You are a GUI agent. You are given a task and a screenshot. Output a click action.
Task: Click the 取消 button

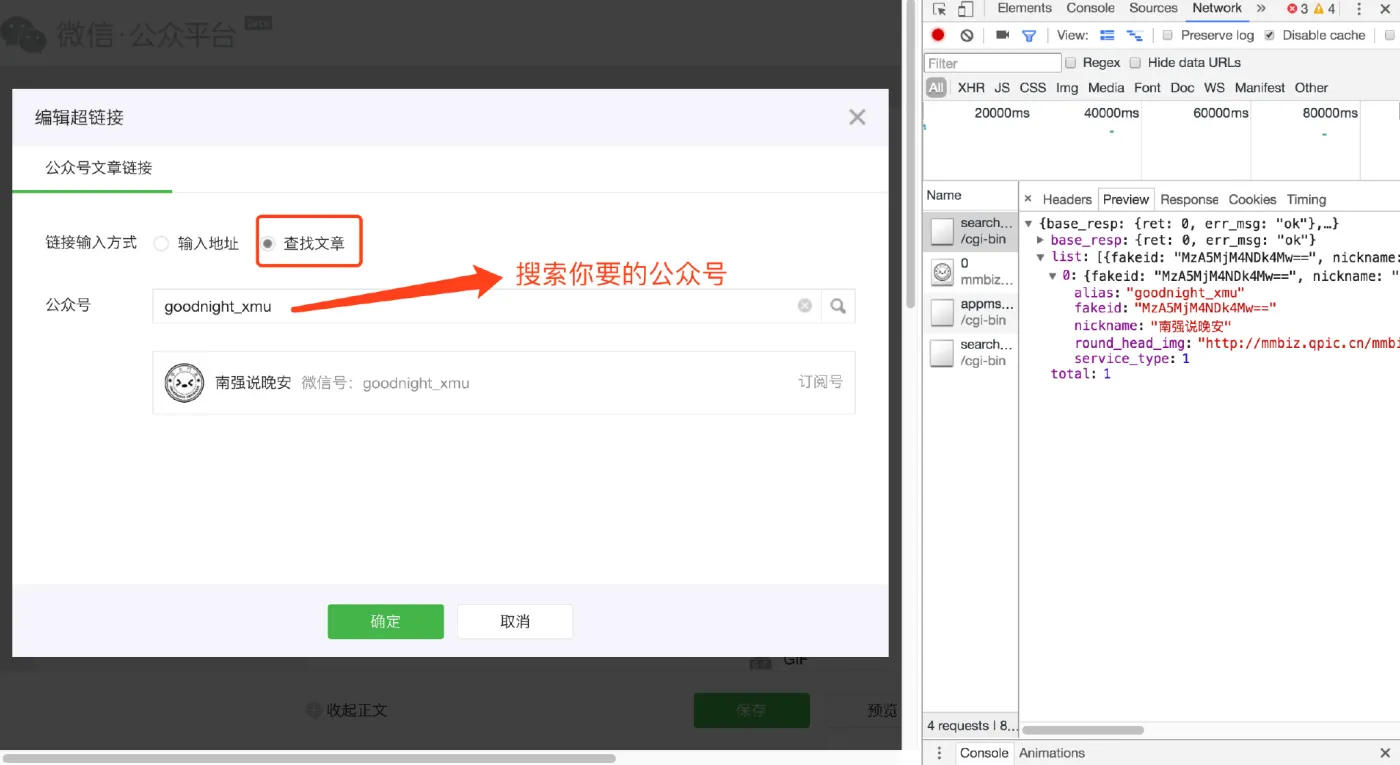[x=515, y=621]
